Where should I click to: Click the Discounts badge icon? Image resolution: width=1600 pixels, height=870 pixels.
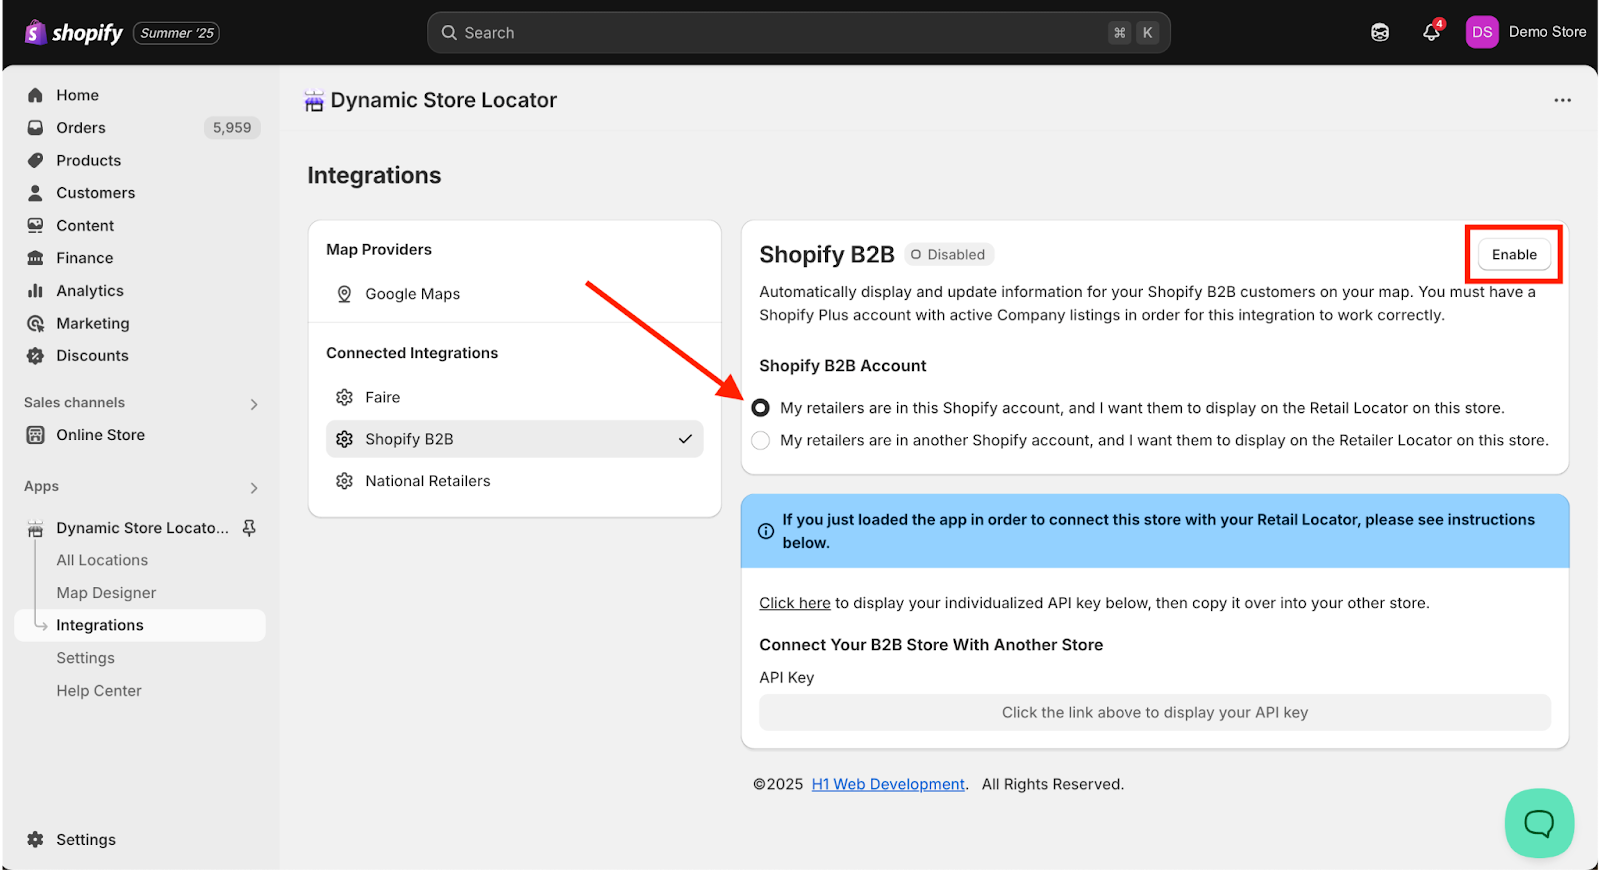36,356
